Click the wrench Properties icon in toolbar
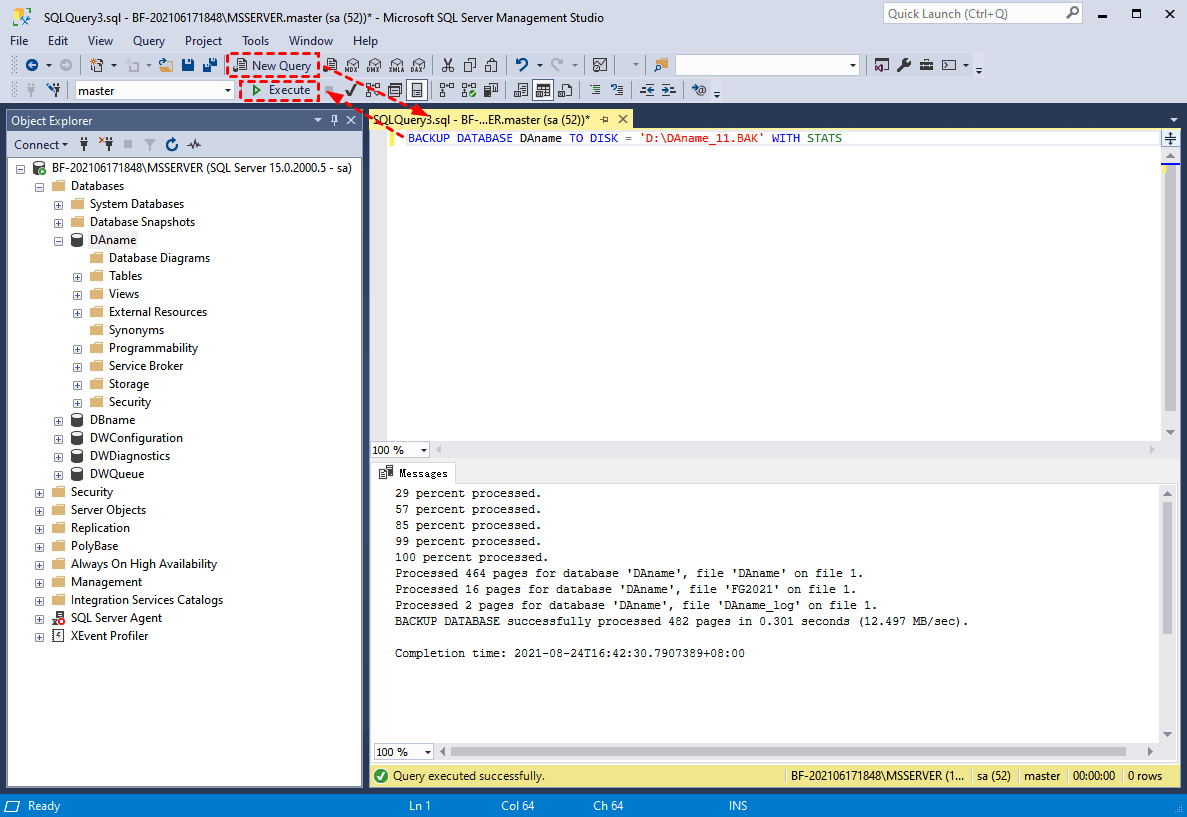The width and height of the screenshot is (1187, 817). (903, 65)
